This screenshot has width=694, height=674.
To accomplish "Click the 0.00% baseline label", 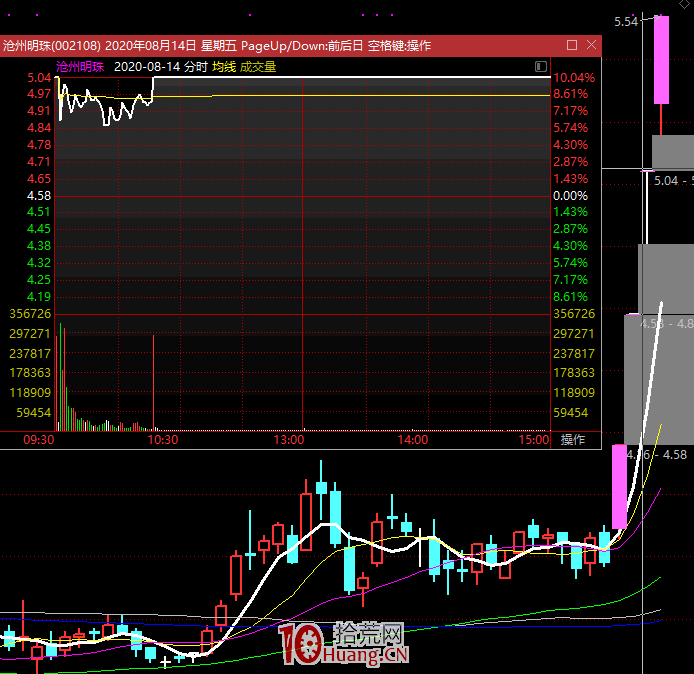I will [571, 196].
